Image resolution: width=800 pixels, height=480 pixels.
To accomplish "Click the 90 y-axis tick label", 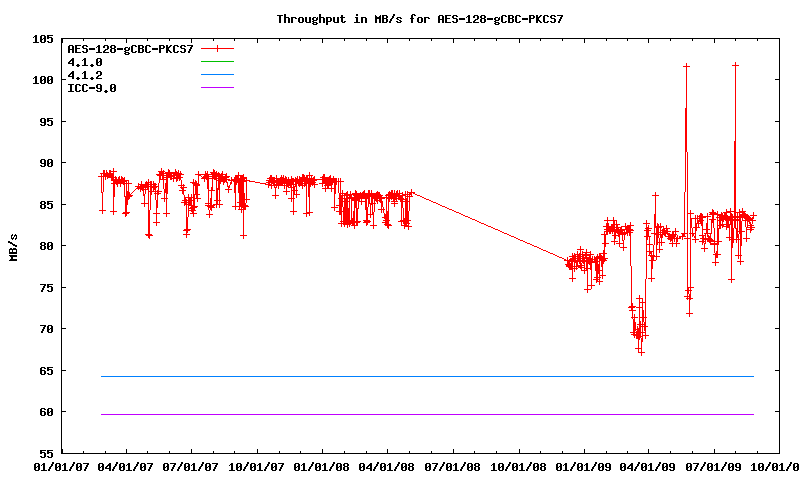I will (46, 163).
